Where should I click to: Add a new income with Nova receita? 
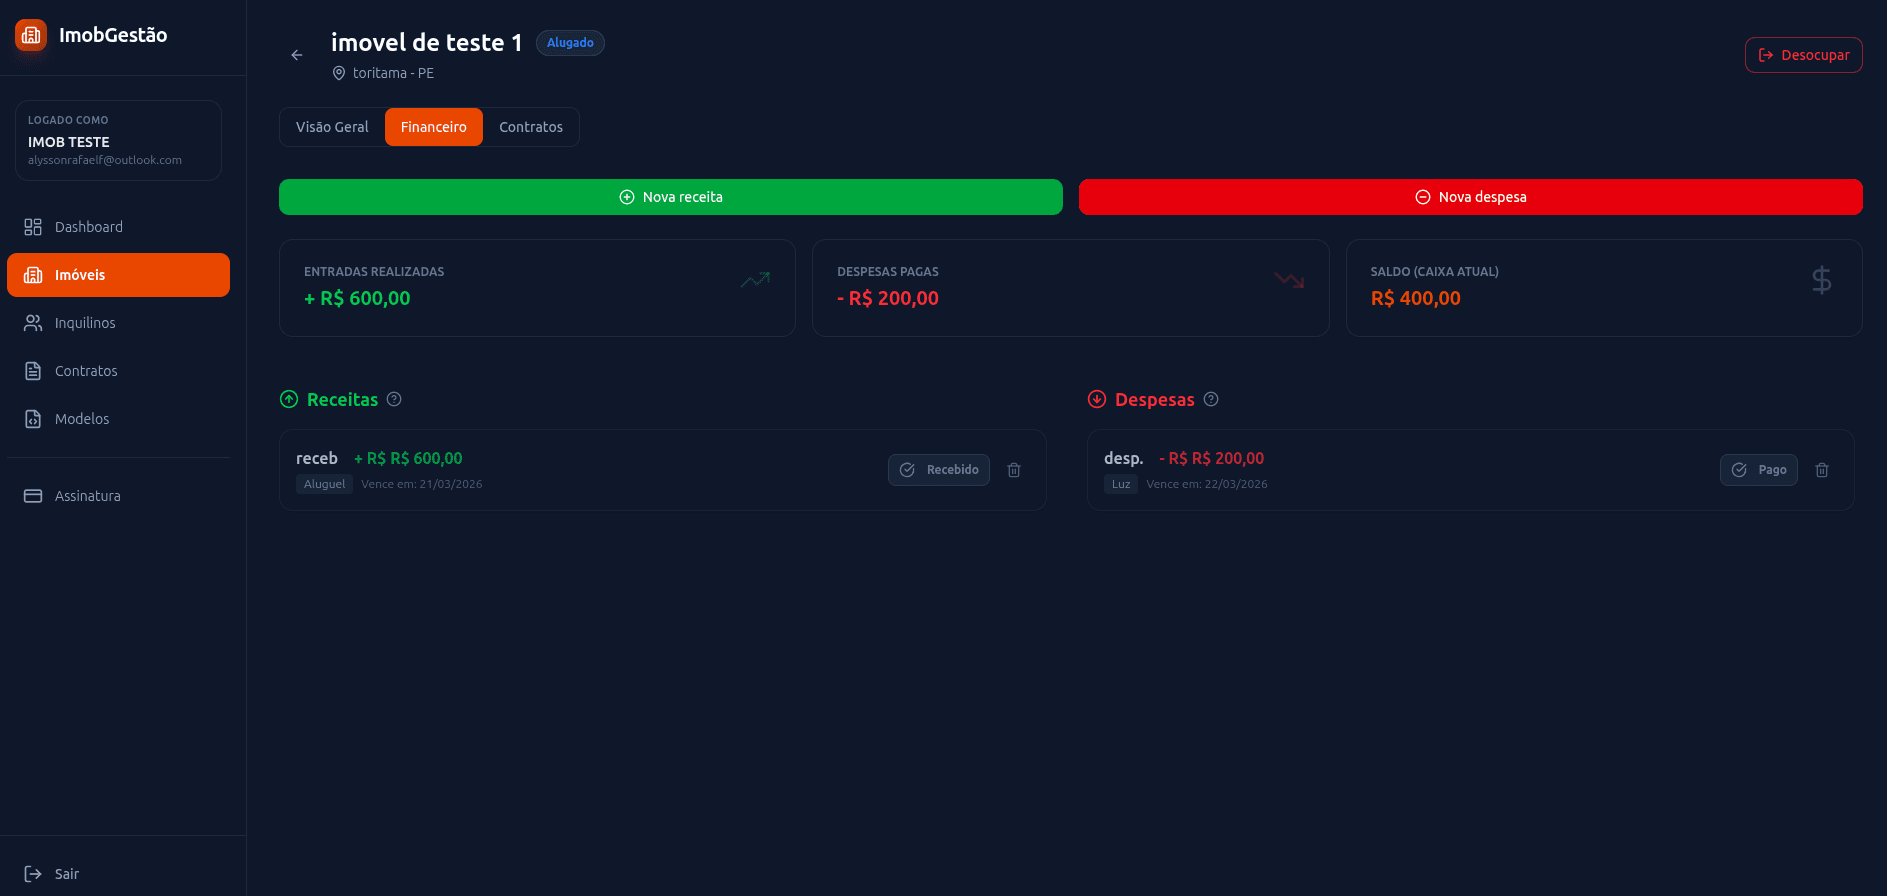pyautogui.click(x=670, y=197)
